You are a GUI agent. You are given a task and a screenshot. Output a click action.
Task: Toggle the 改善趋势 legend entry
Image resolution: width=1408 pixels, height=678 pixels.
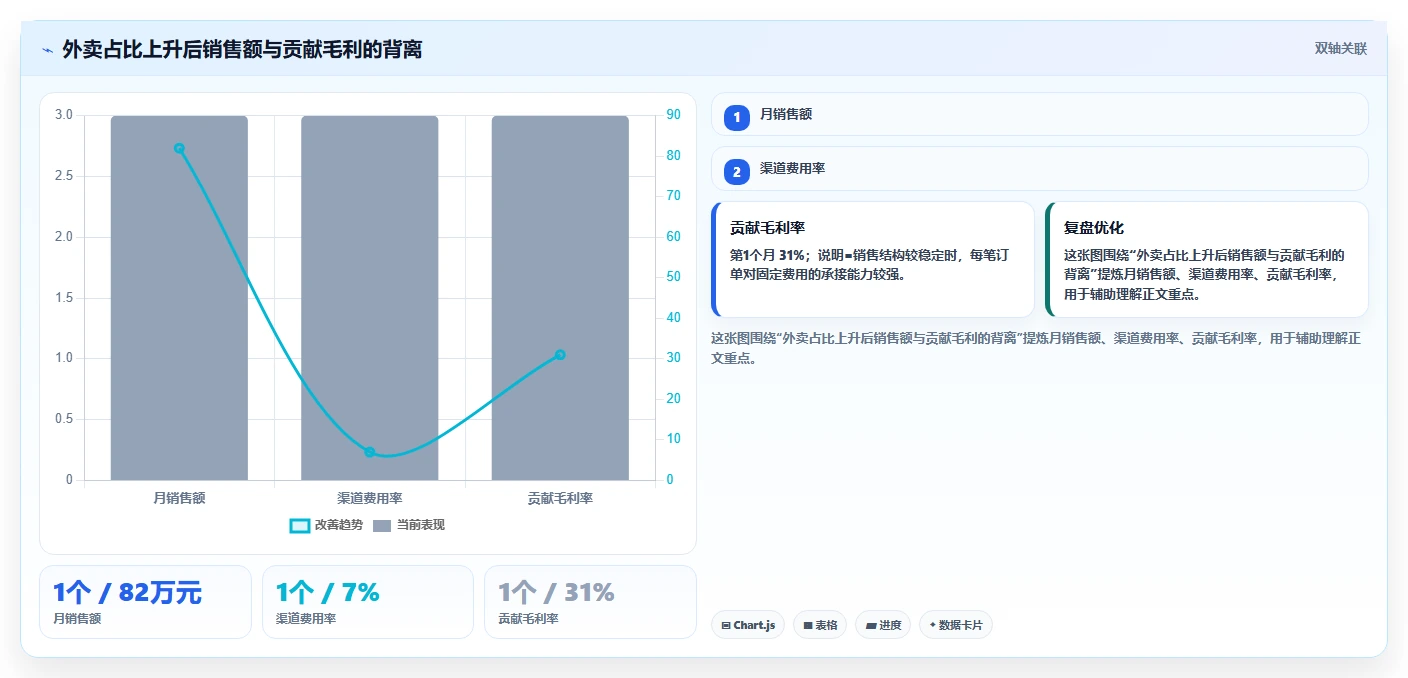pos(326,525)
